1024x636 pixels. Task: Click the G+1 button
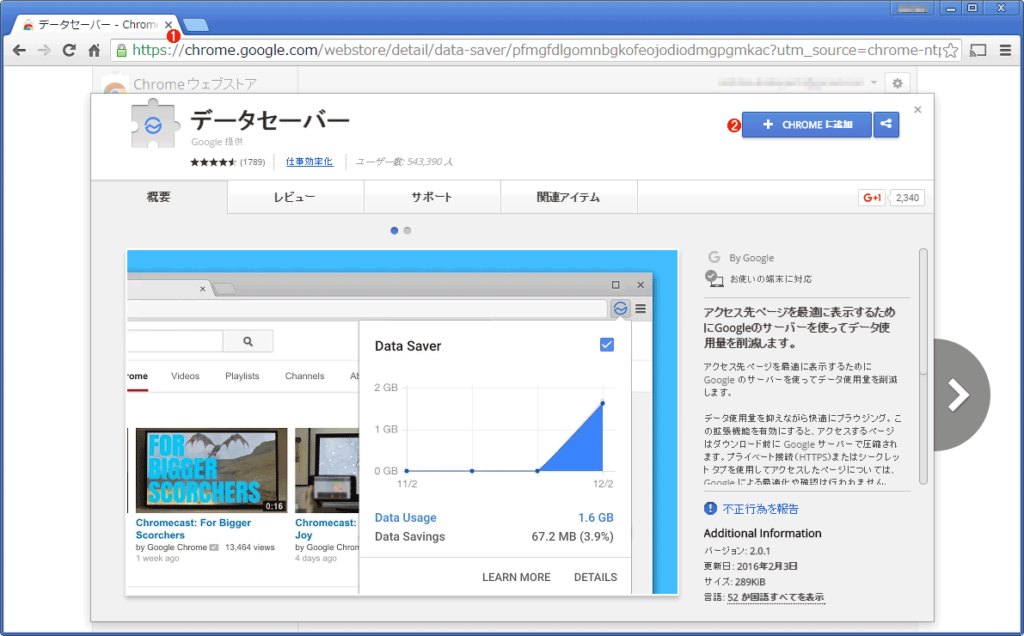[x=872, y=198]
